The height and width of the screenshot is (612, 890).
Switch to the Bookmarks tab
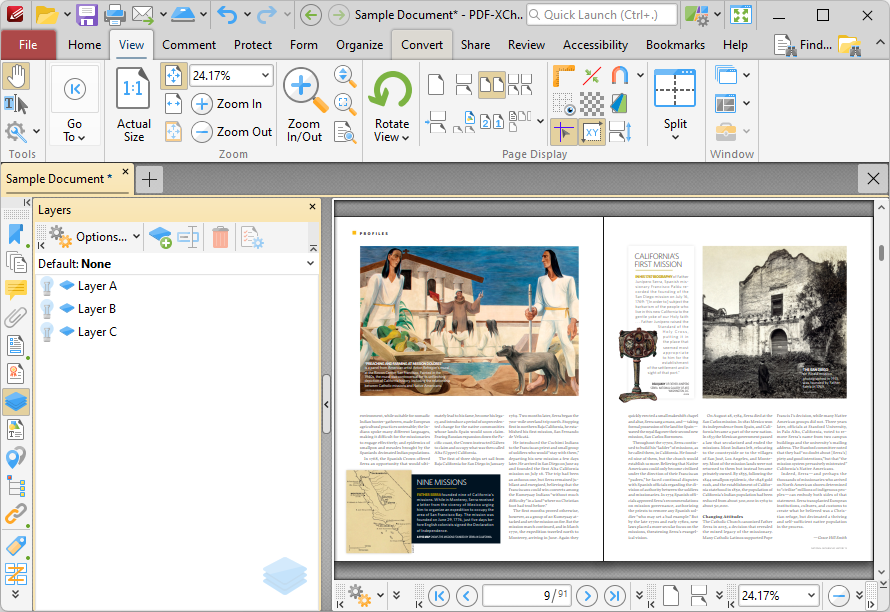675,45
